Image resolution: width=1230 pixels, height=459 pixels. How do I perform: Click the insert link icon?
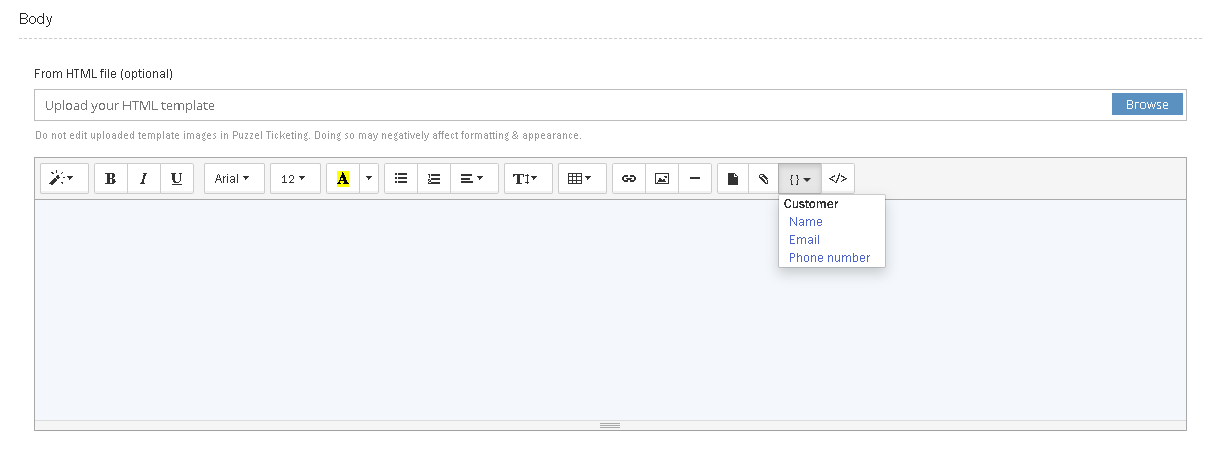[629, 179]
